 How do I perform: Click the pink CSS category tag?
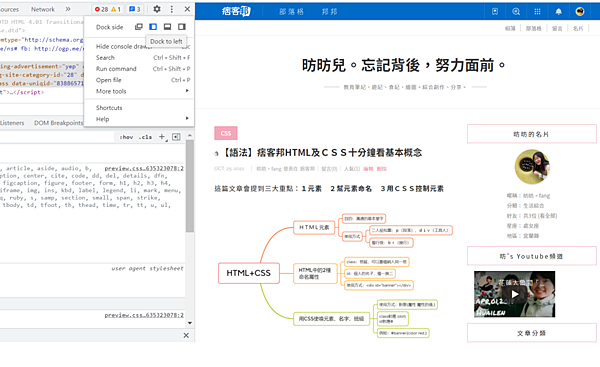click(226, 133)
